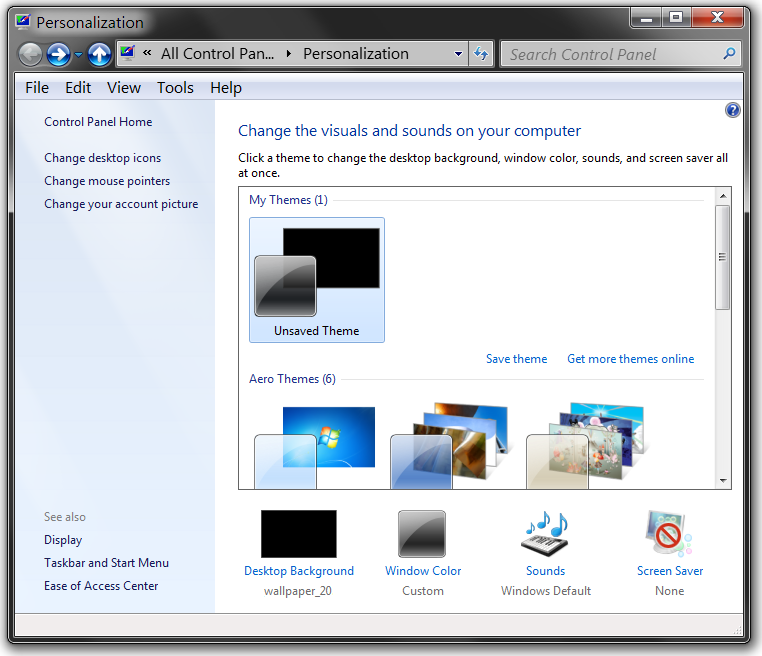Image resolution: width=762 pixels, height=656 pixels.
Task: Go to Control Panel Home
Action: coord(98,122)
